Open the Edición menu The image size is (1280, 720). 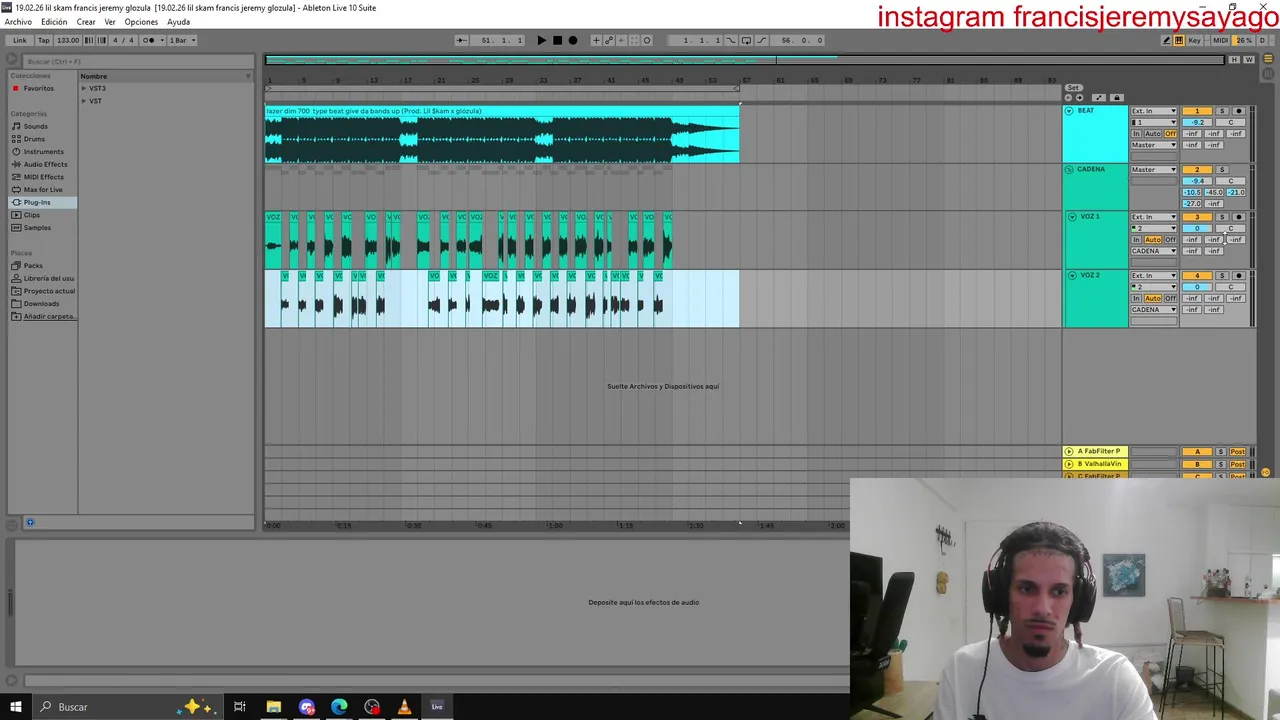[54, 22]
